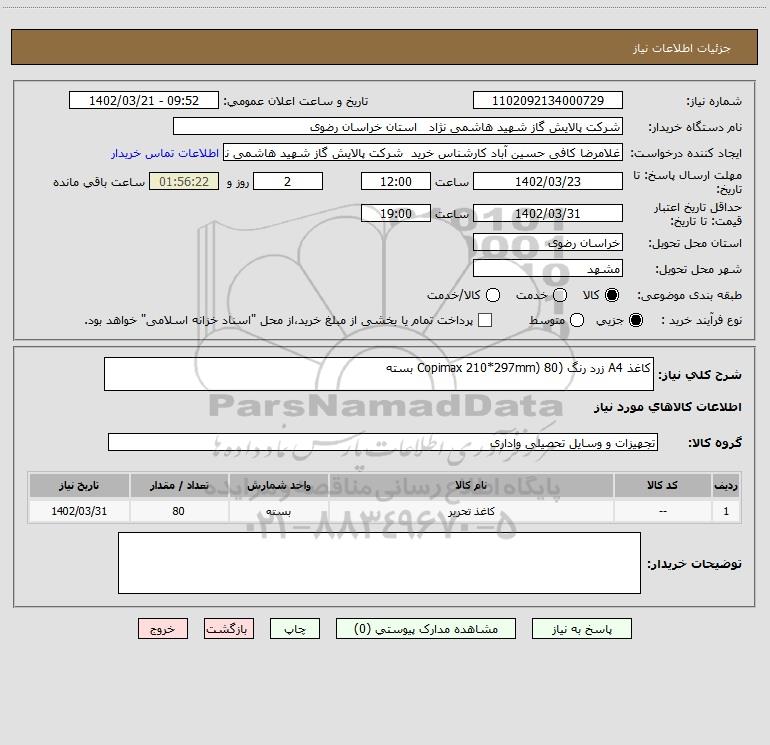The height and width of the screenshot is (745, 770).
Task: Select the متوسط purchase type radio
Action: 577,320
